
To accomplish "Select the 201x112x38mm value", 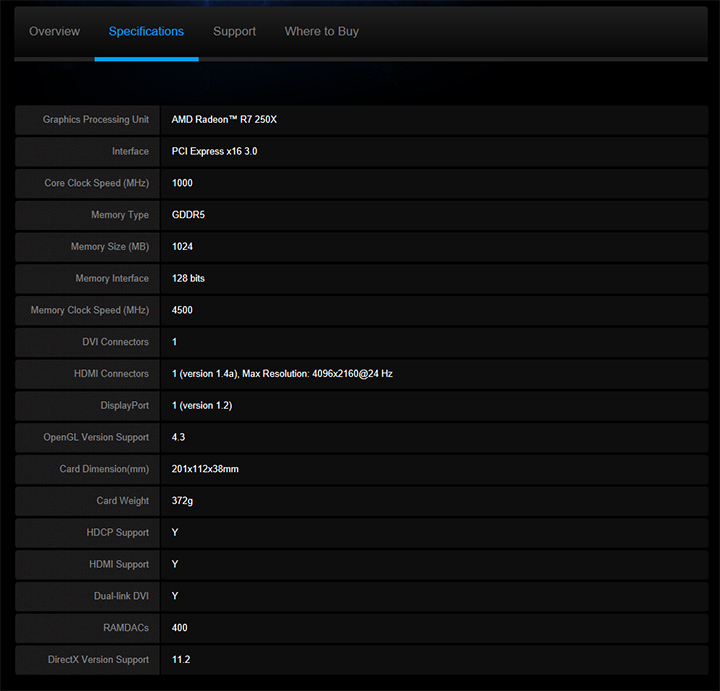I will tap(205, 469).
